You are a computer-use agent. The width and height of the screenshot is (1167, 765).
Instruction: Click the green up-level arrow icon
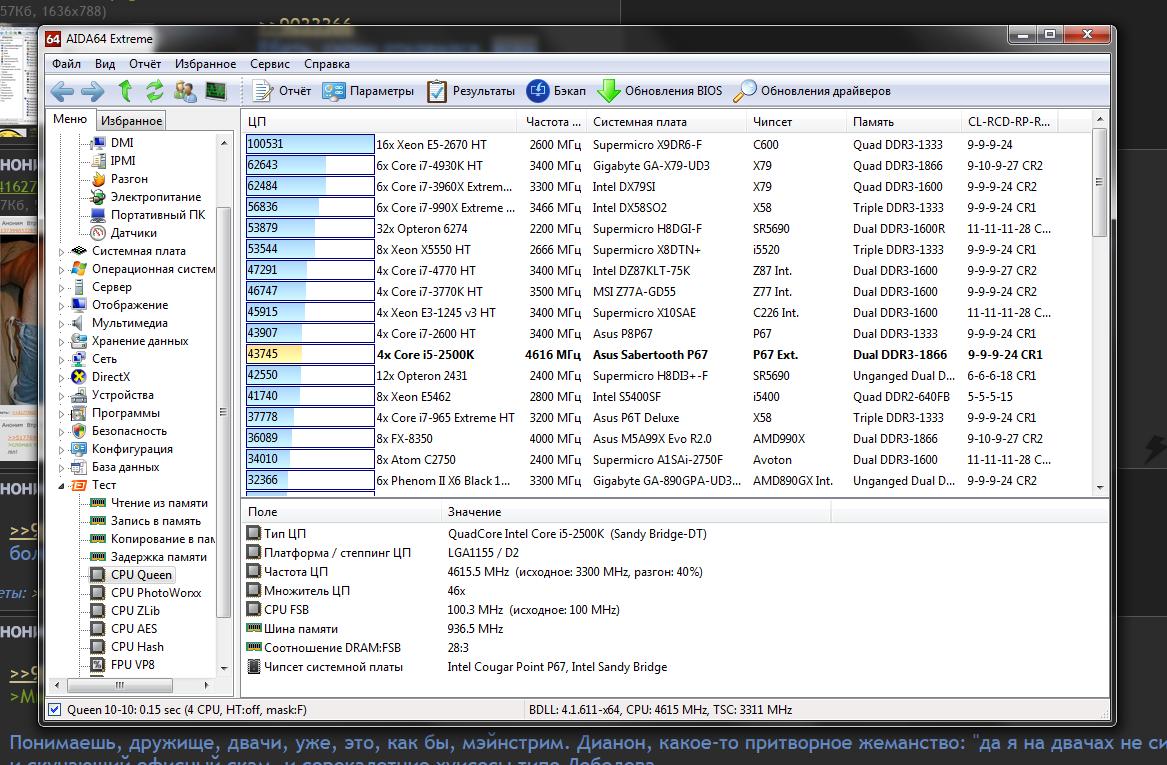tap(125, 91)
